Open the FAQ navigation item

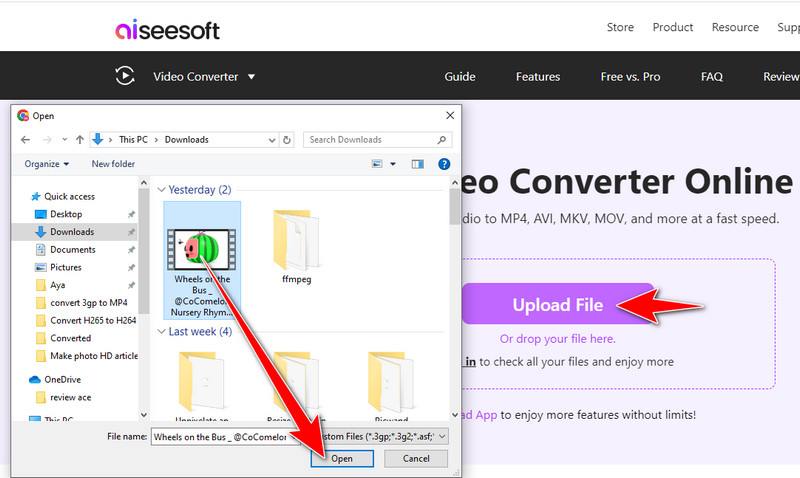coord(712,77)
